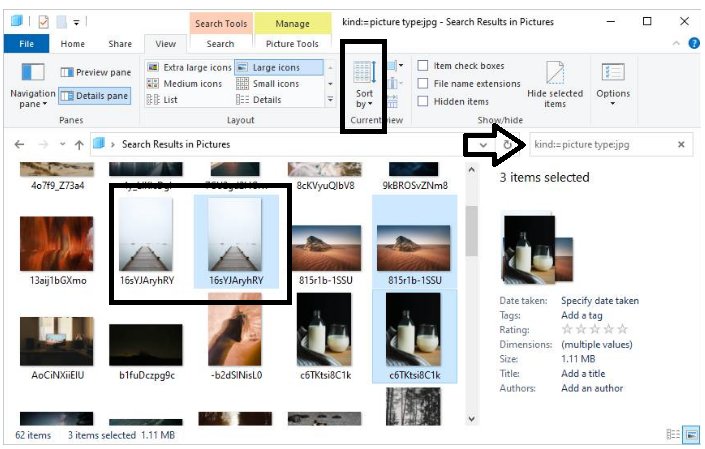The image size is (705, 449).
Task: Refresh the search results
Action: point(507,145)
